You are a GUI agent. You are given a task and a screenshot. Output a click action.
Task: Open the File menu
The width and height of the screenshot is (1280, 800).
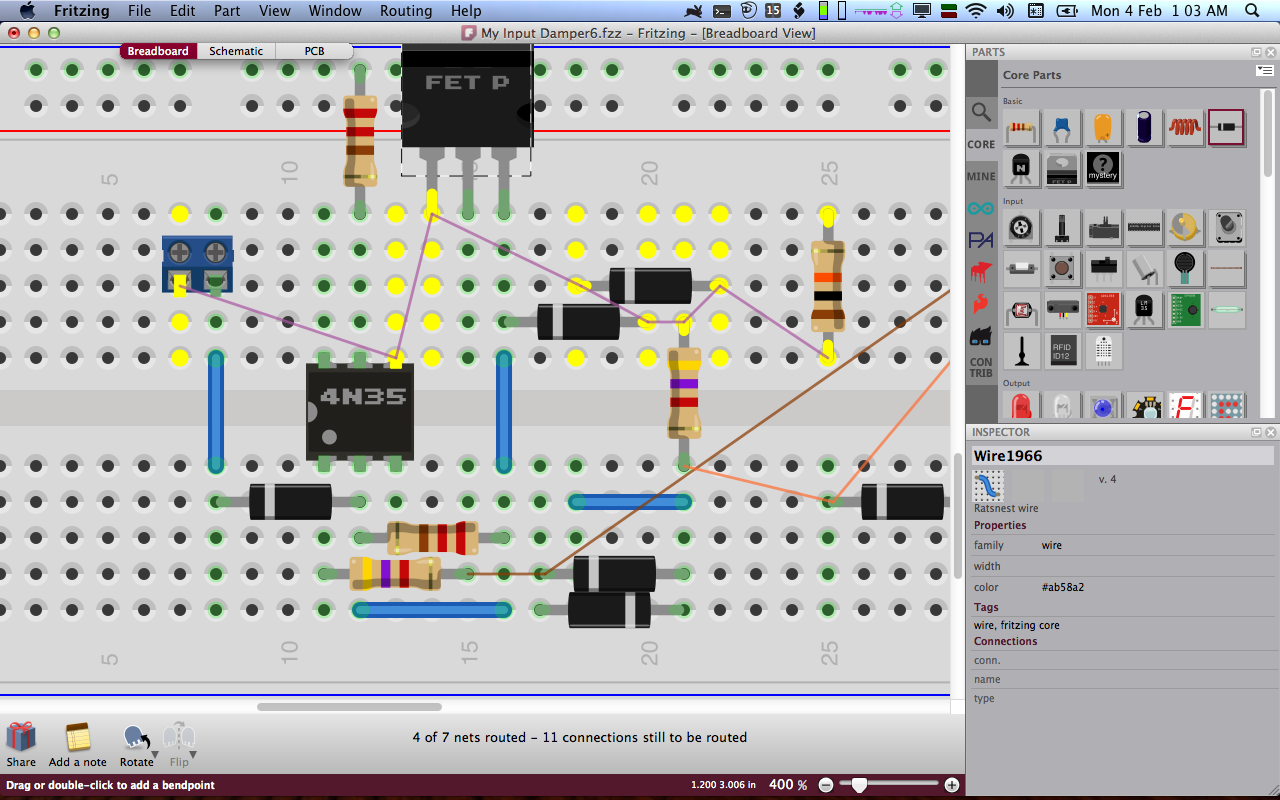coord(139,11)
